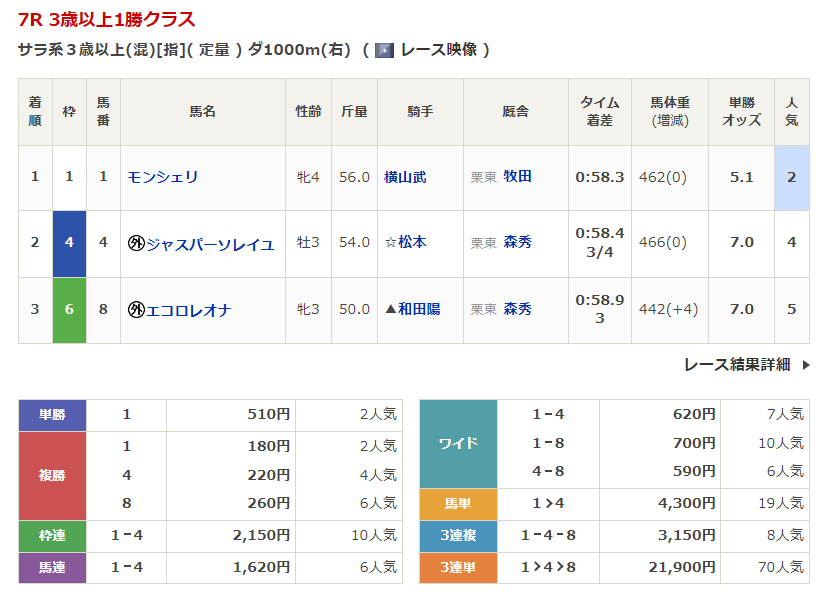
Task: Click the タイム着差 column header
Action: 600,112
